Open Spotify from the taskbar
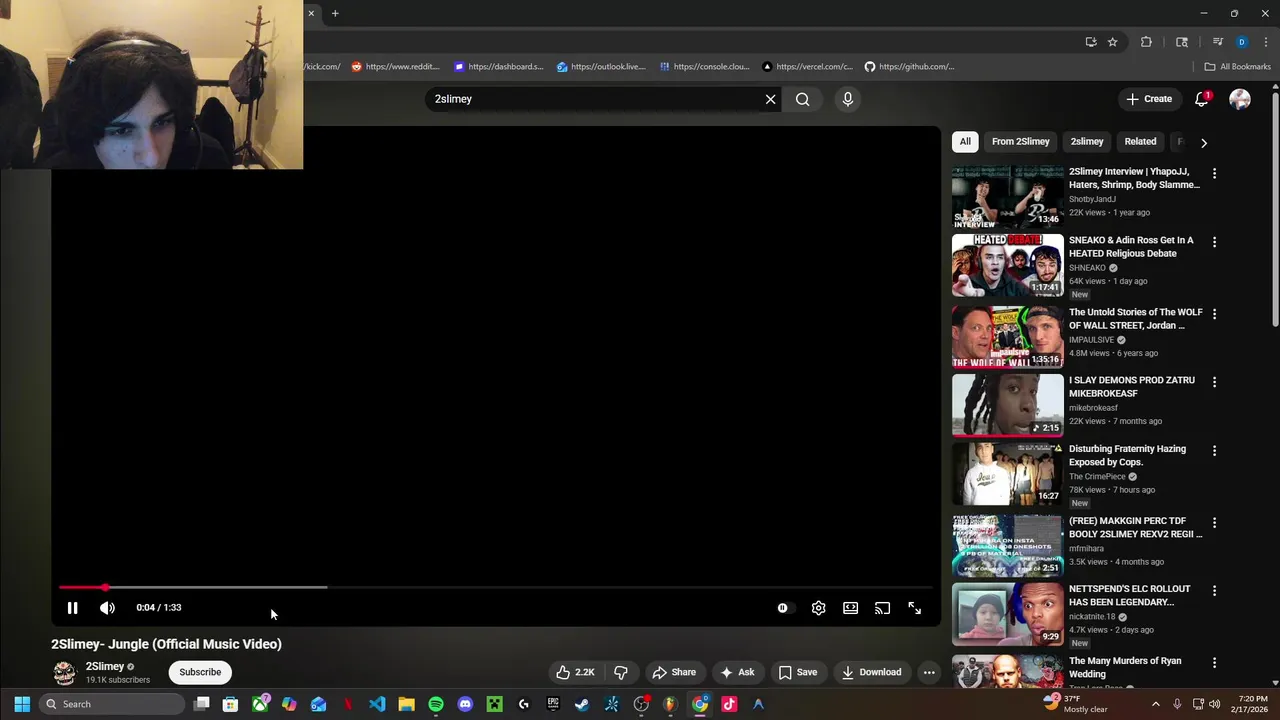Image resolution: width=1280 pixels, height=720 pixels. [x=436, y=704]
